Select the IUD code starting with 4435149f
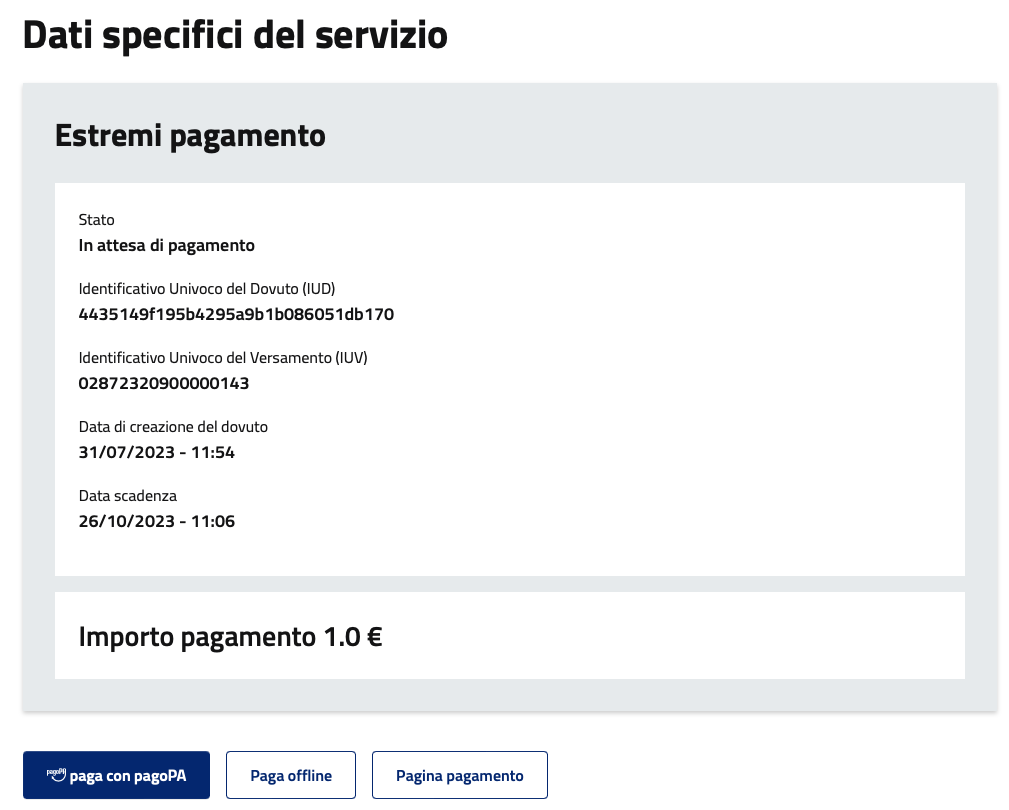 tap(236, 314)
